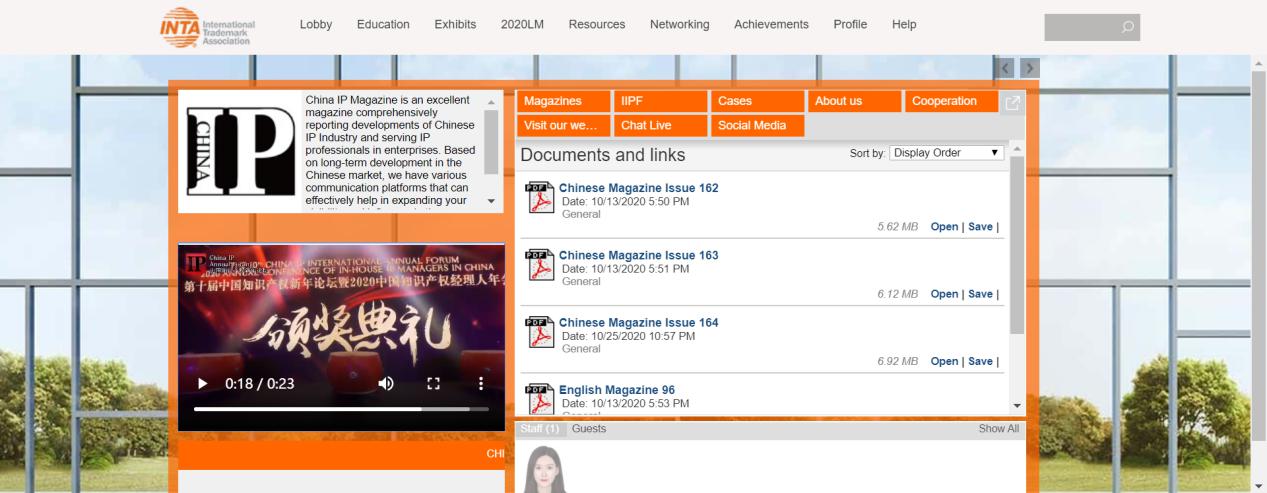Go to Exhibits
1267x493 pixels.
tap(455, 24)
